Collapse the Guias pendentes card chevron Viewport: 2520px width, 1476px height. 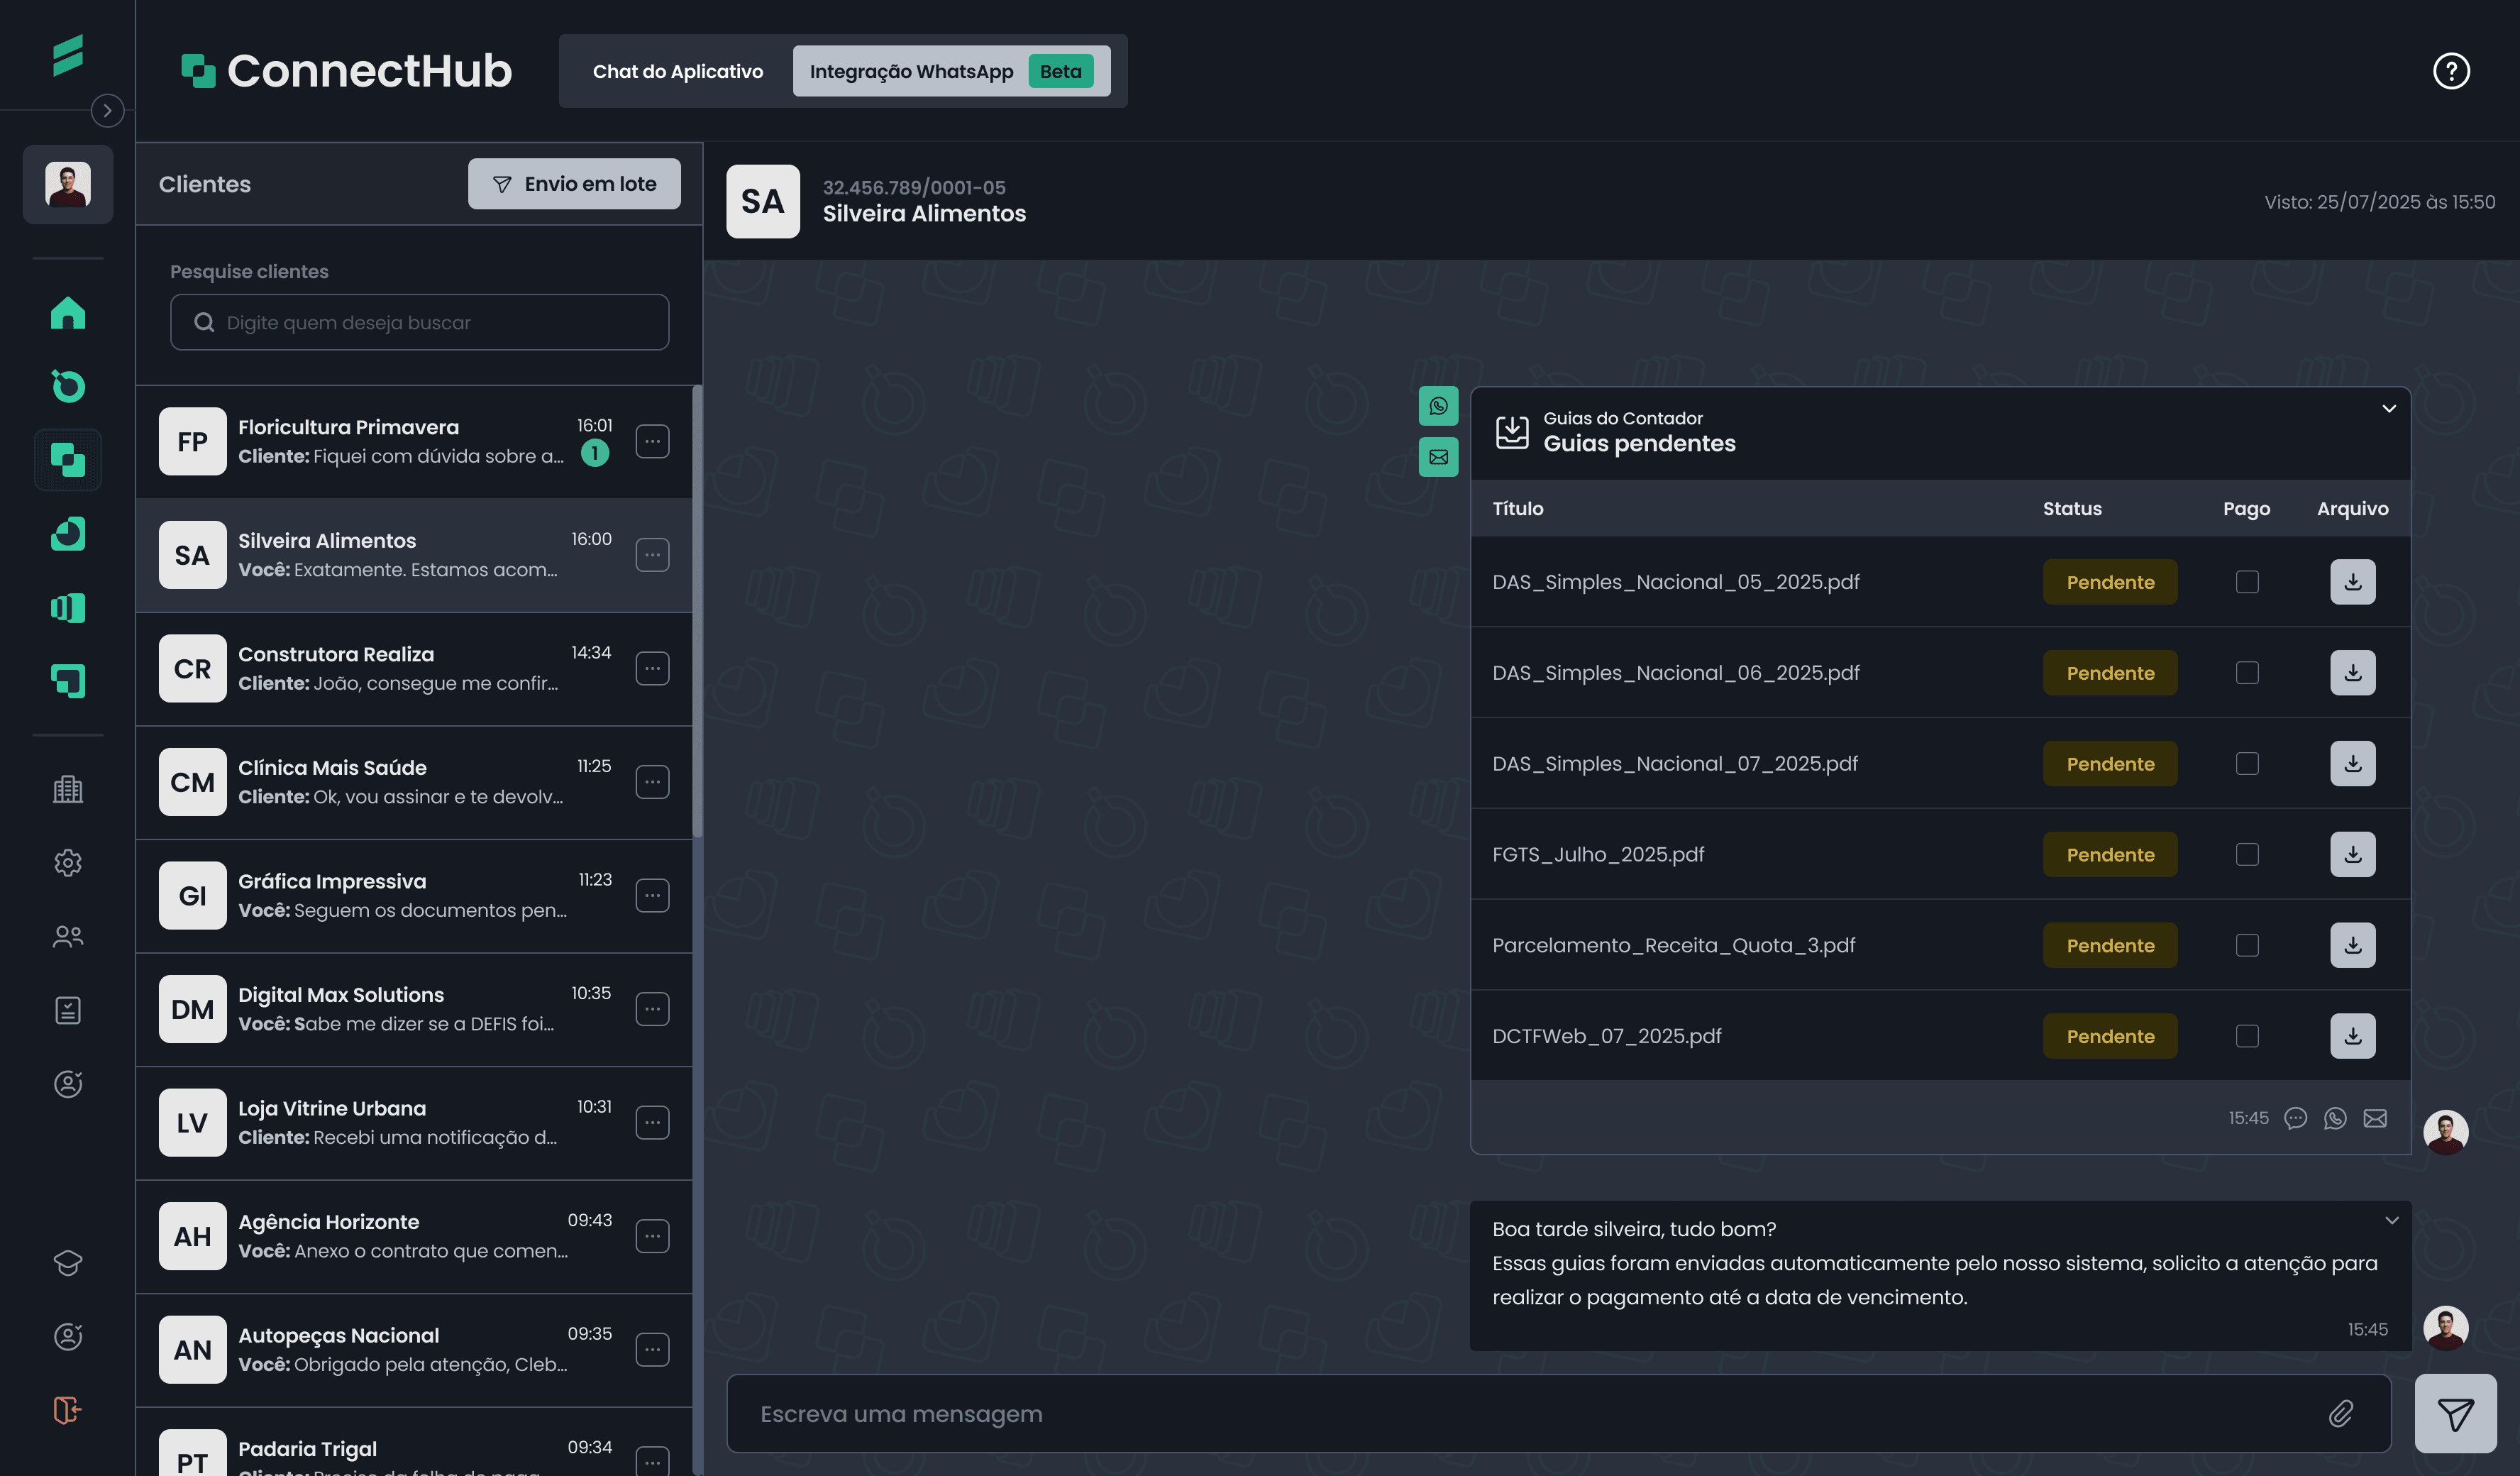[2389, 409]
